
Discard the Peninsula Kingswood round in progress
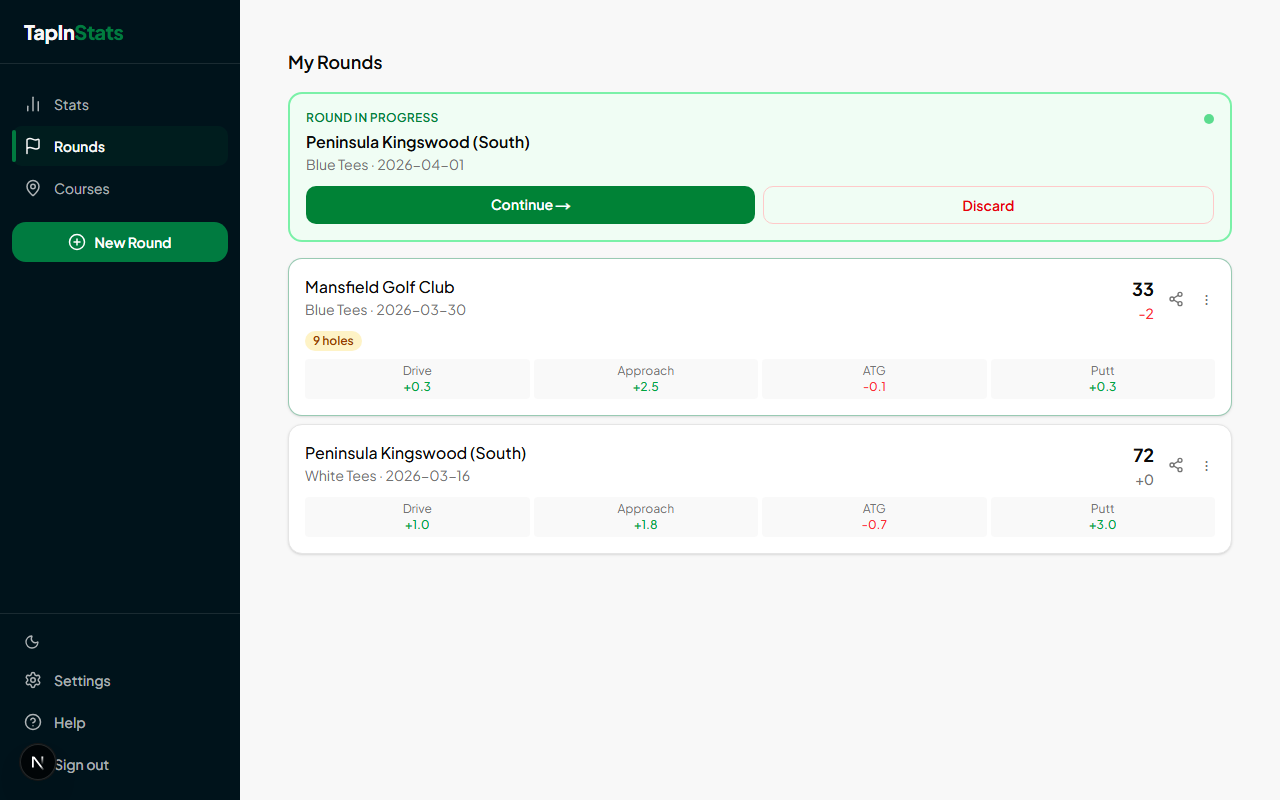[x=988, y=205]
